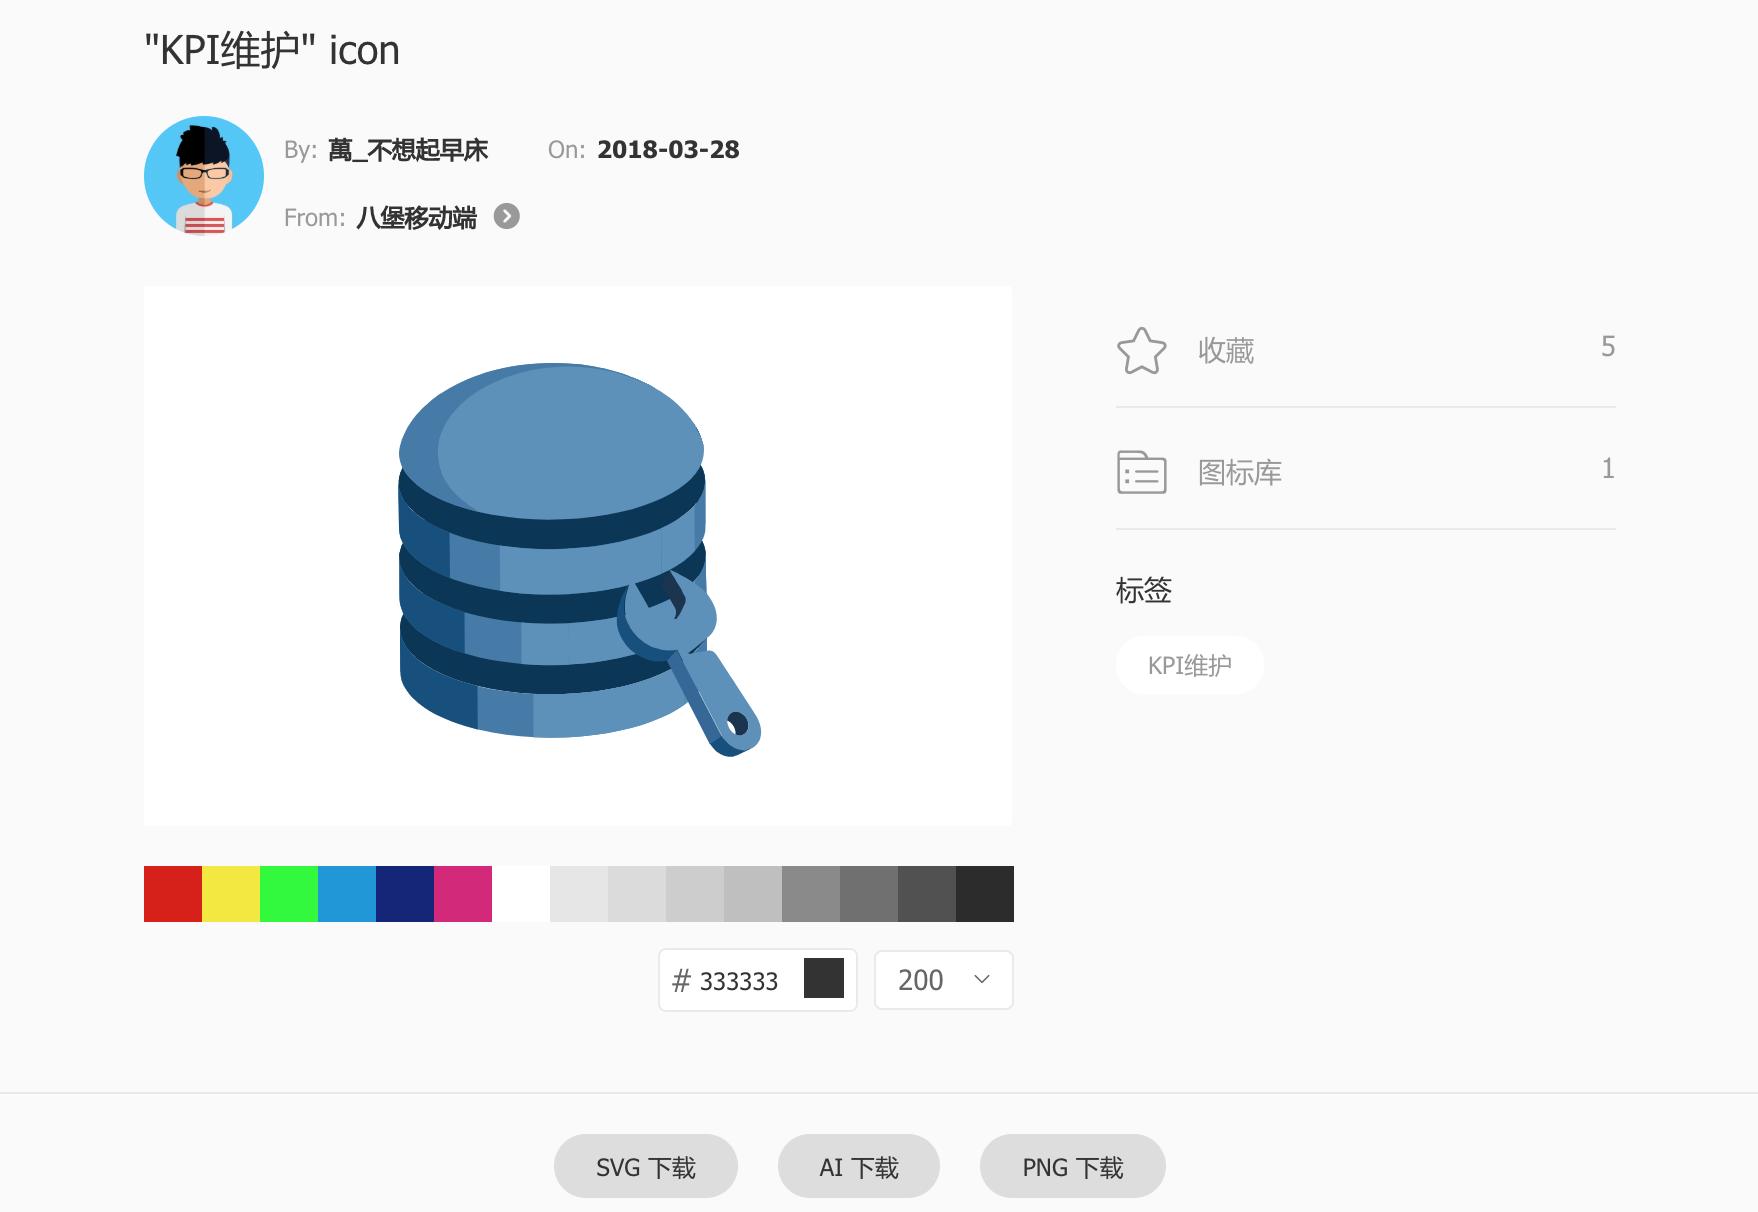1758x1212 pixels.
Task: Select the magenta color swatch
Action: [462, 893]
